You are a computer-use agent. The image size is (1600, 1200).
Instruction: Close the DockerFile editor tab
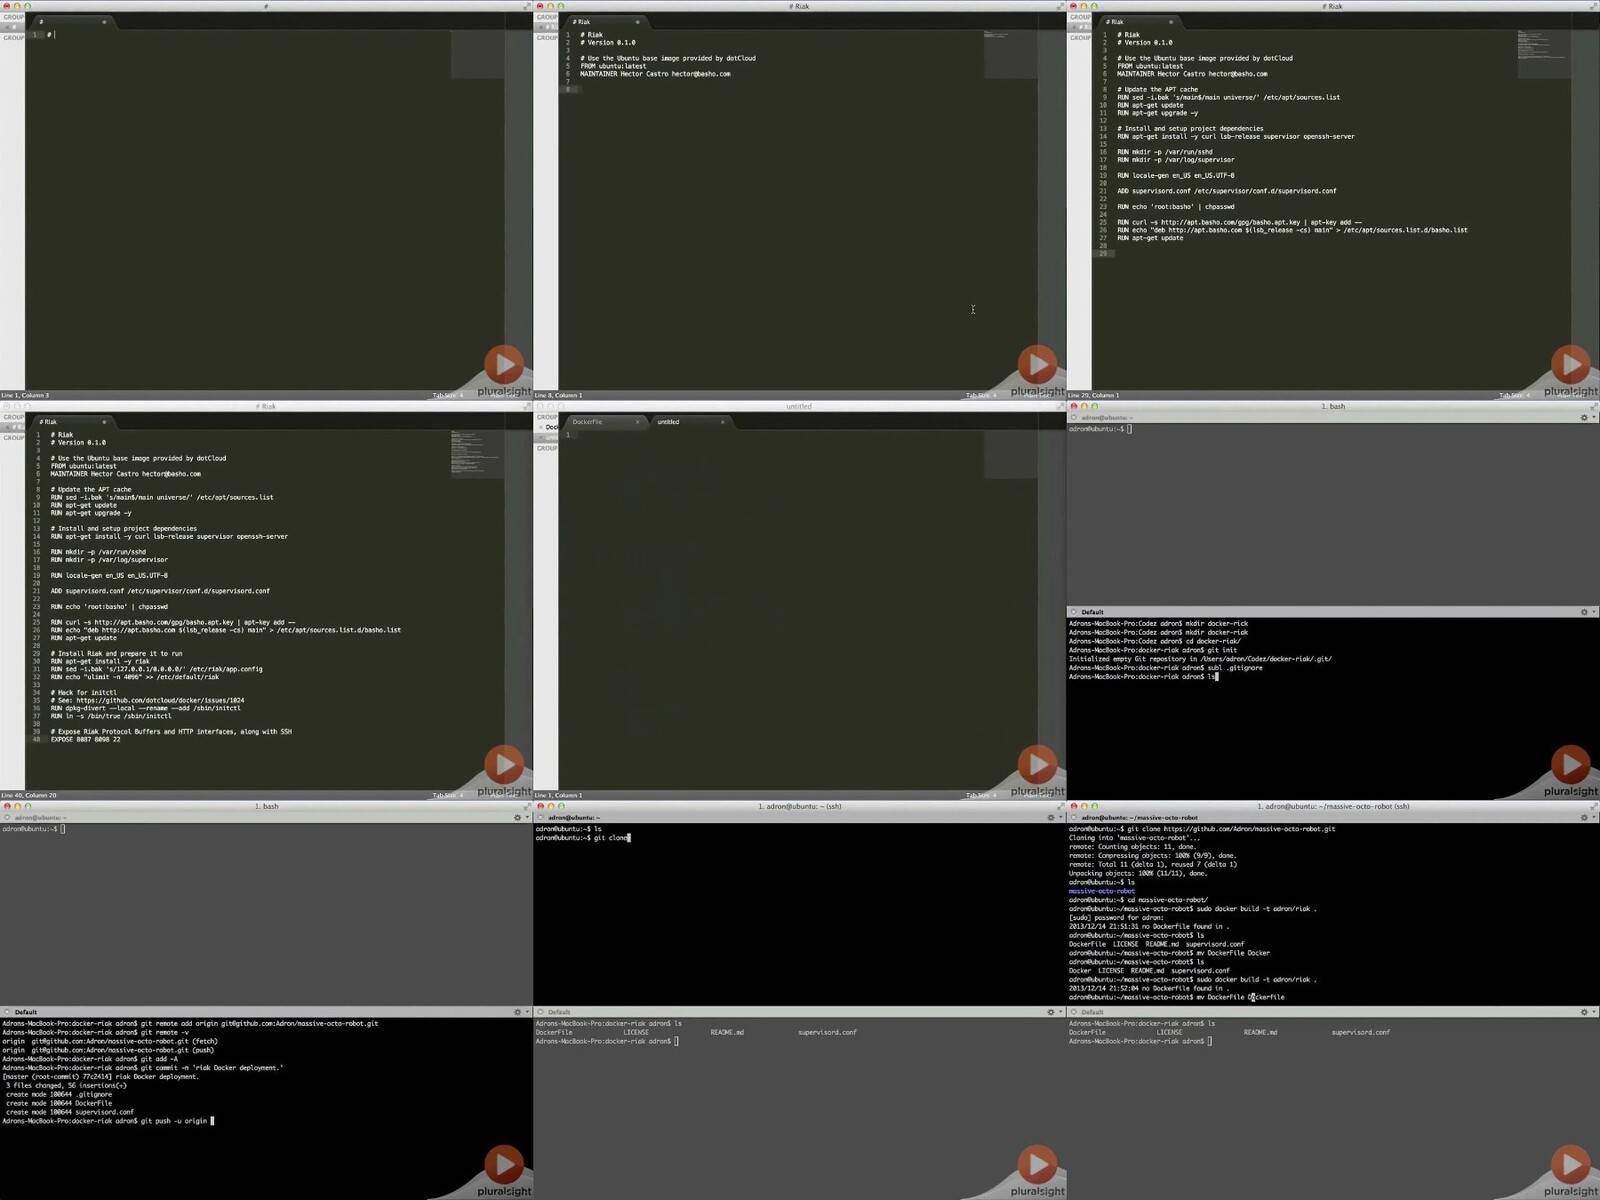(x=637, y=422)
